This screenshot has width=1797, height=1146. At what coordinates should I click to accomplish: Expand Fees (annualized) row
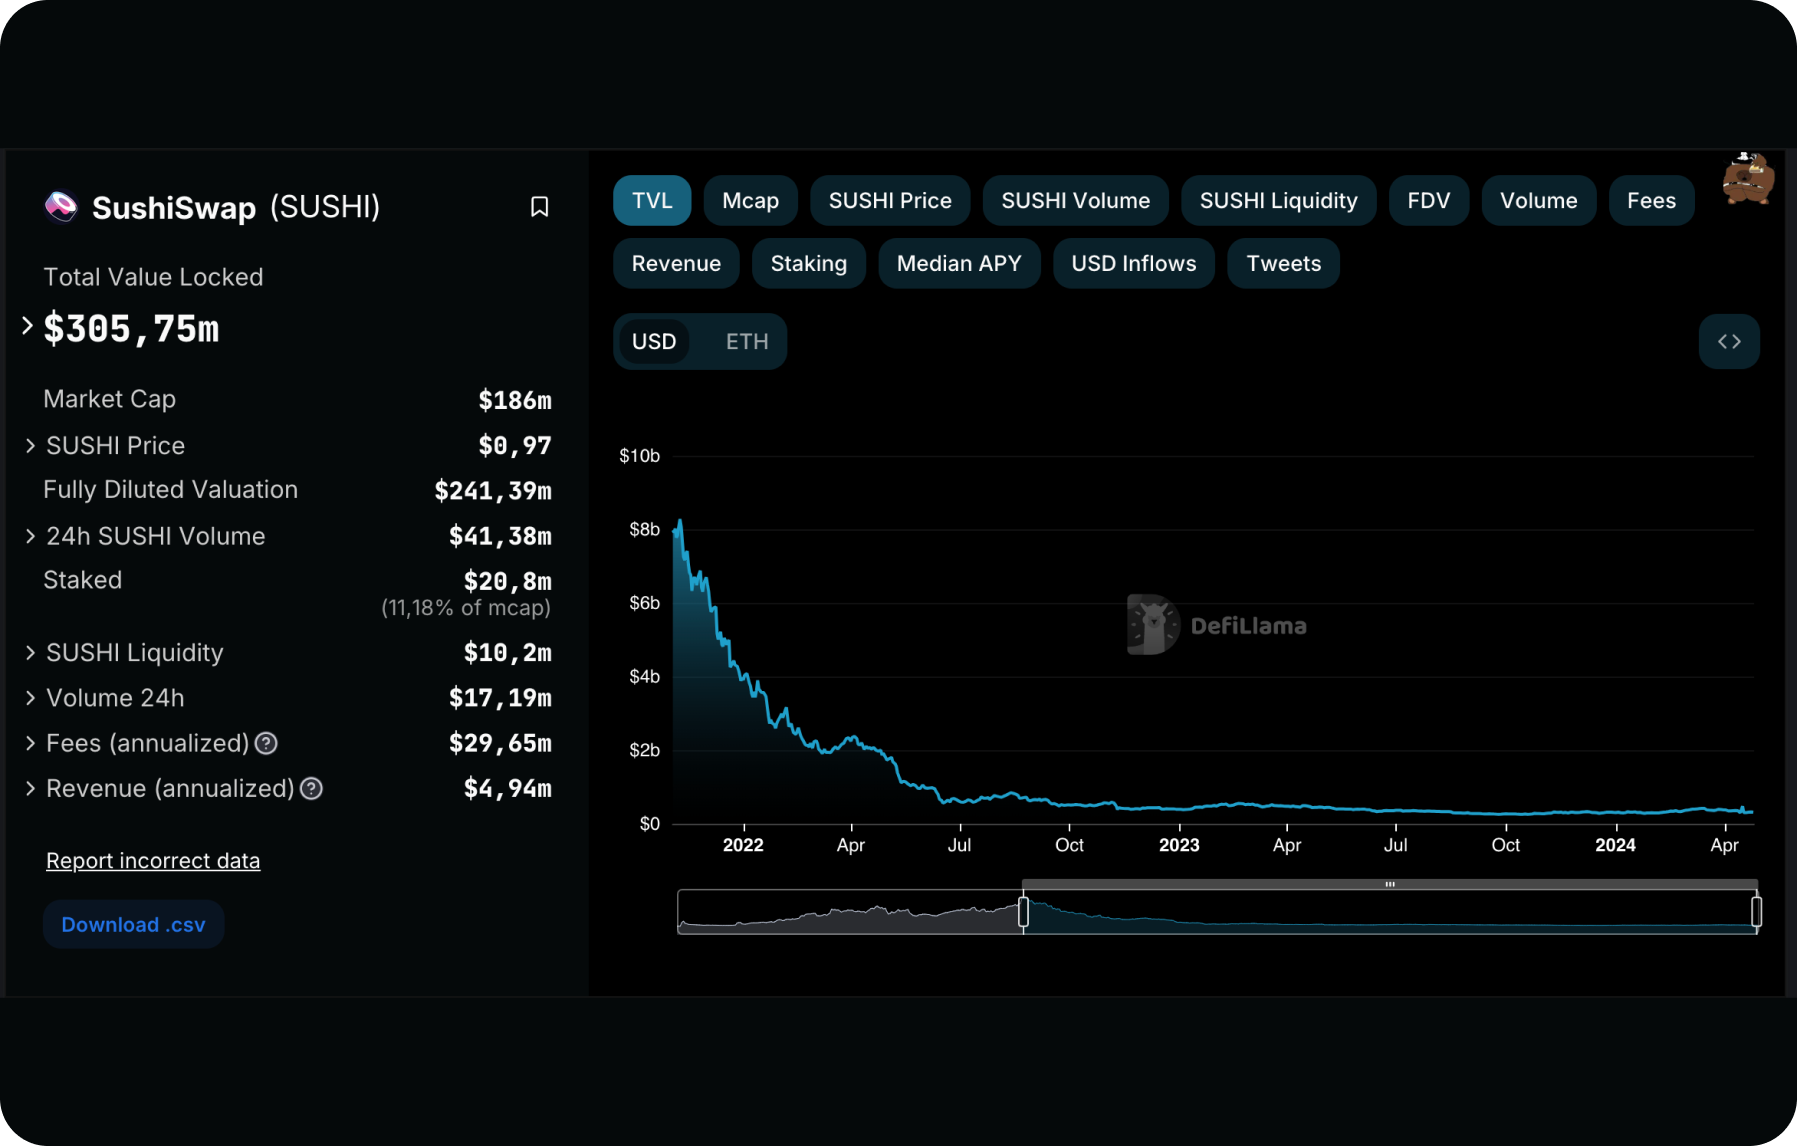tap(30, 743)
